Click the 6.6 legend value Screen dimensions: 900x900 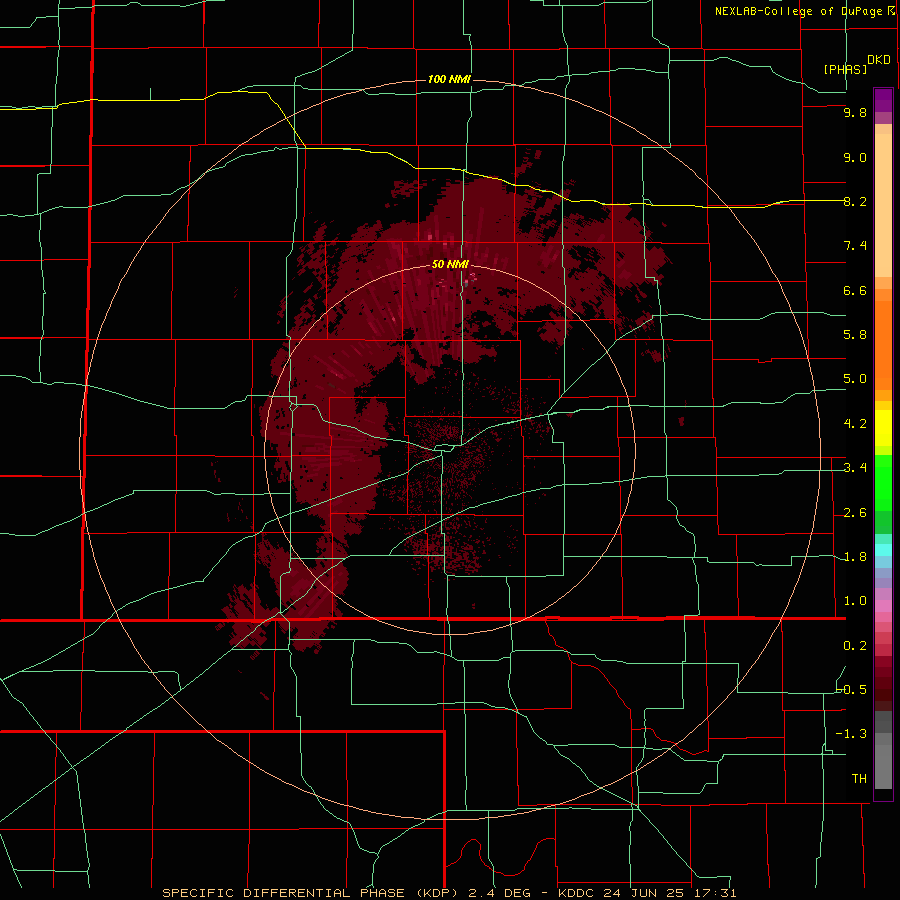[855, 290]
